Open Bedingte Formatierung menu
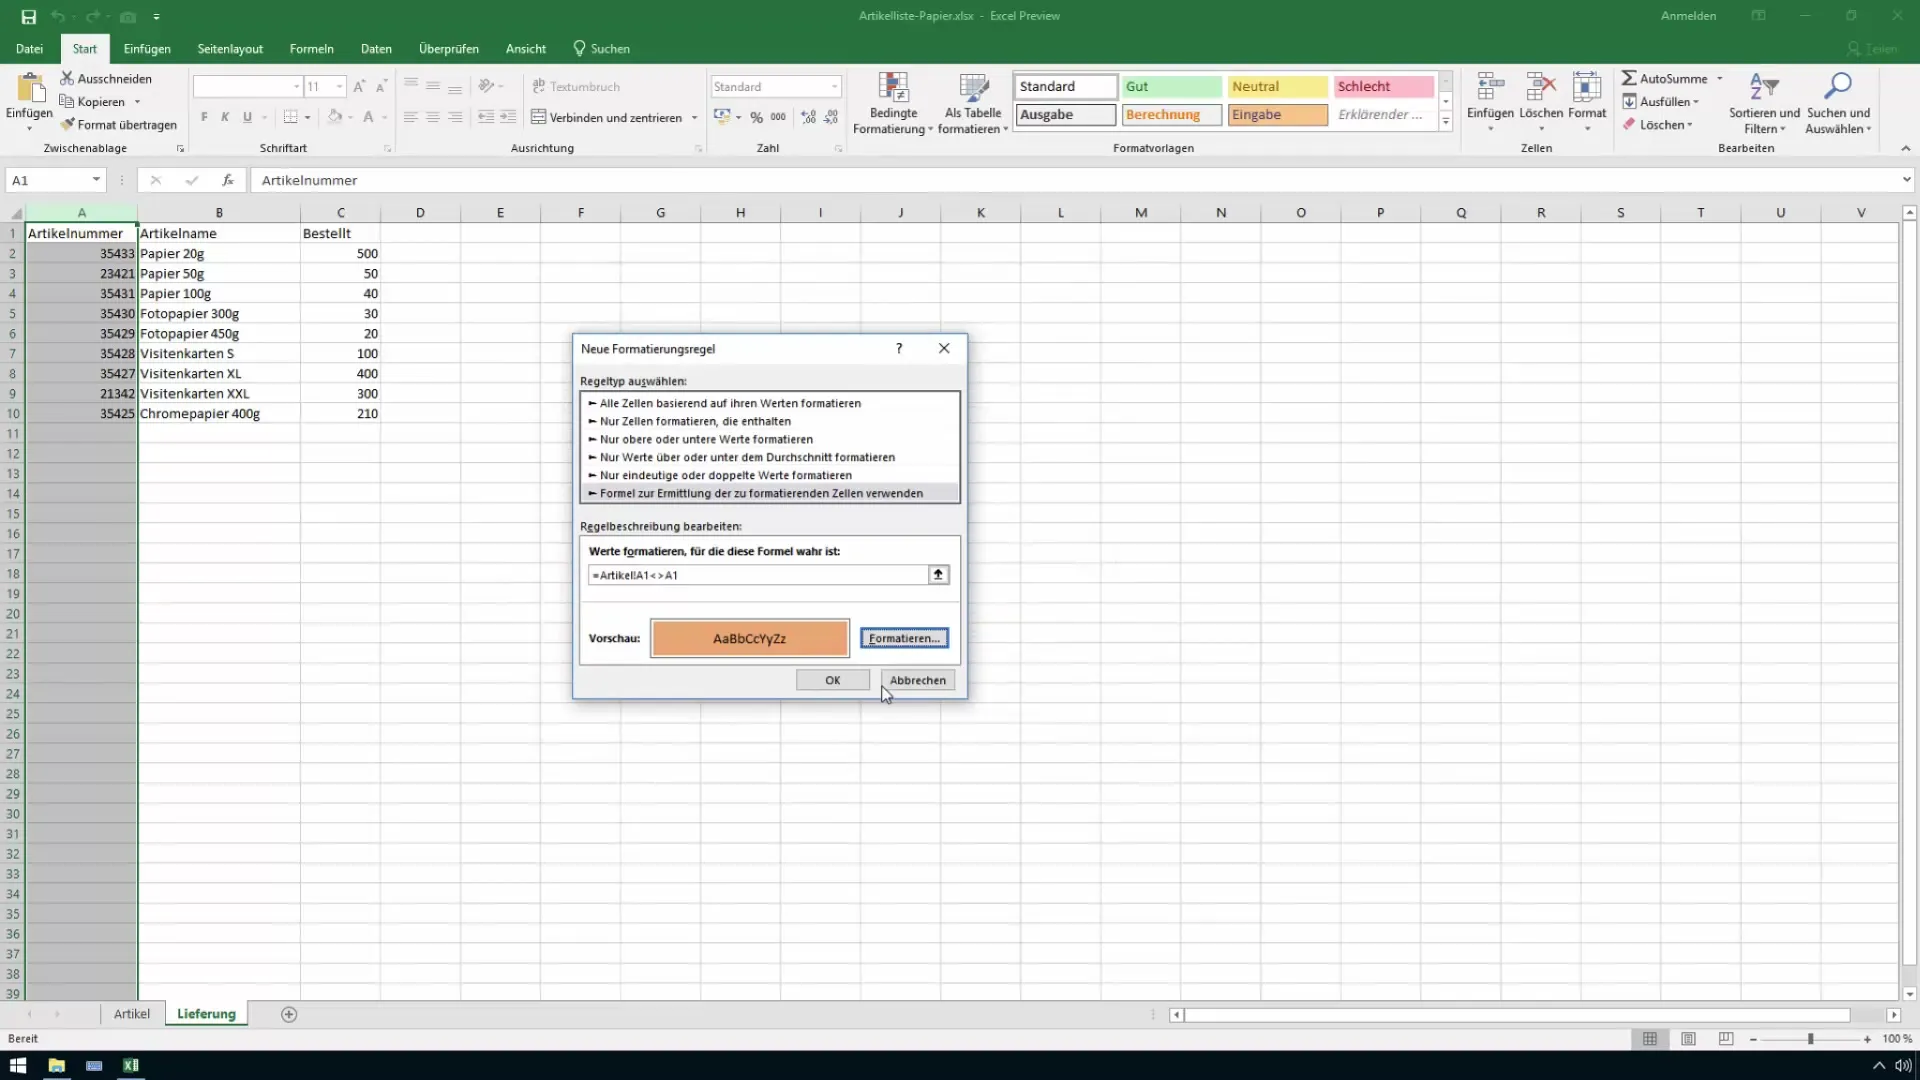Image resolution: width=1920 pixels, height=1080 pixels. pyautogui.click(x=893, y=104)
